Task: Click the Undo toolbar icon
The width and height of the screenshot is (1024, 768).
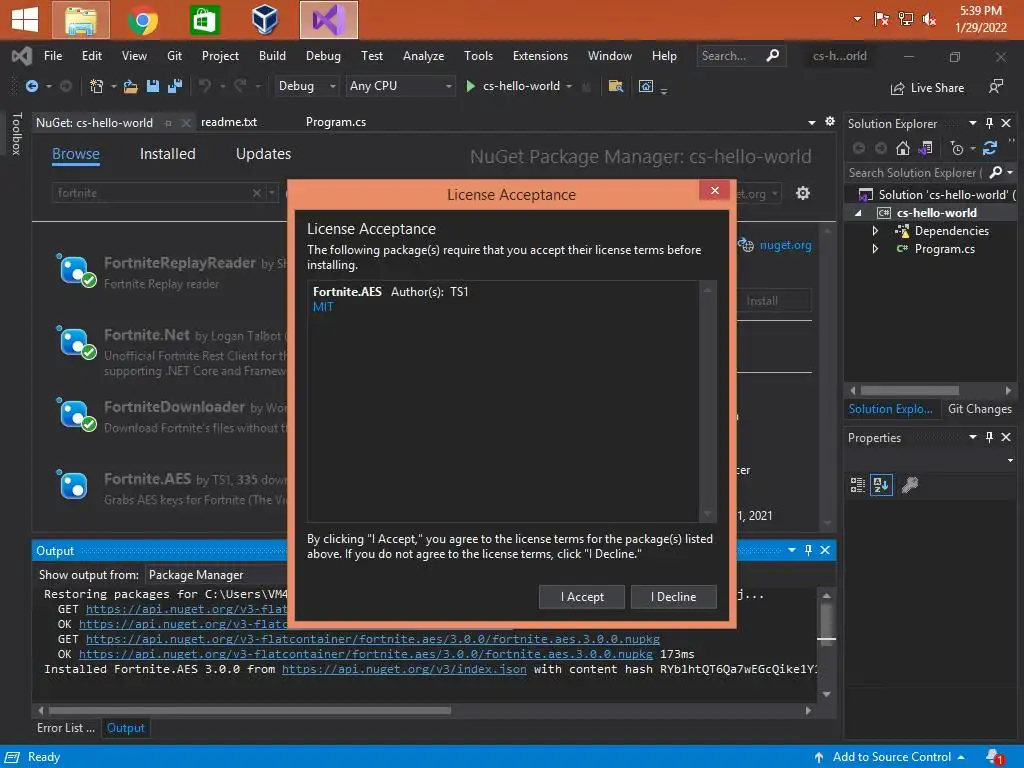Action: coord(205,86)
